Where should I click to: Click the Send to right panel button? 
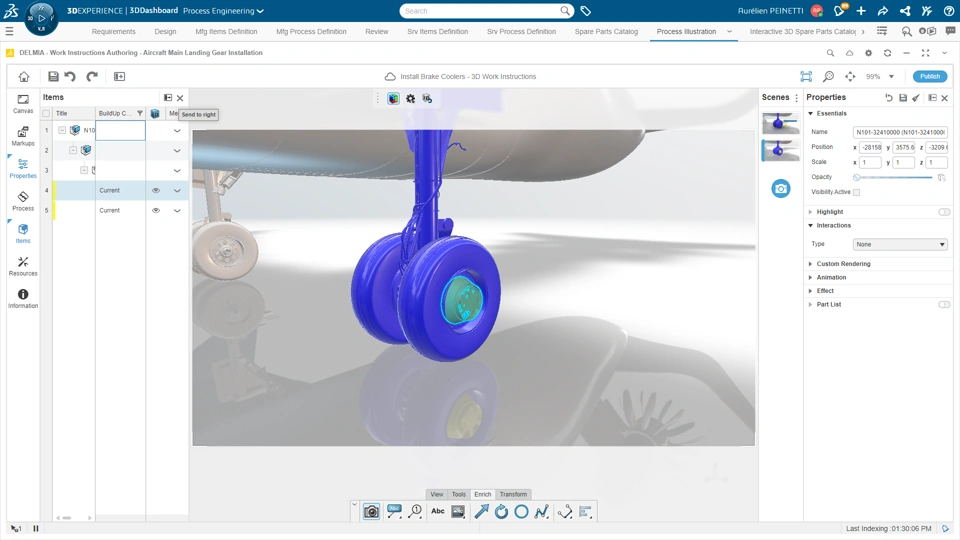tap(168, 98)
